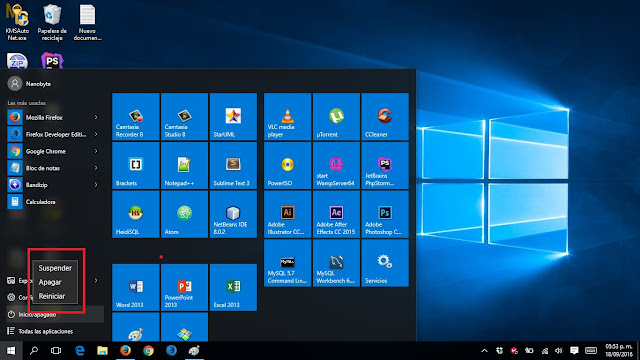Launch Adobe Illustrator CC tile
Image resolution: width=640 pixels, height=360 pixels.
click(287, 214)
